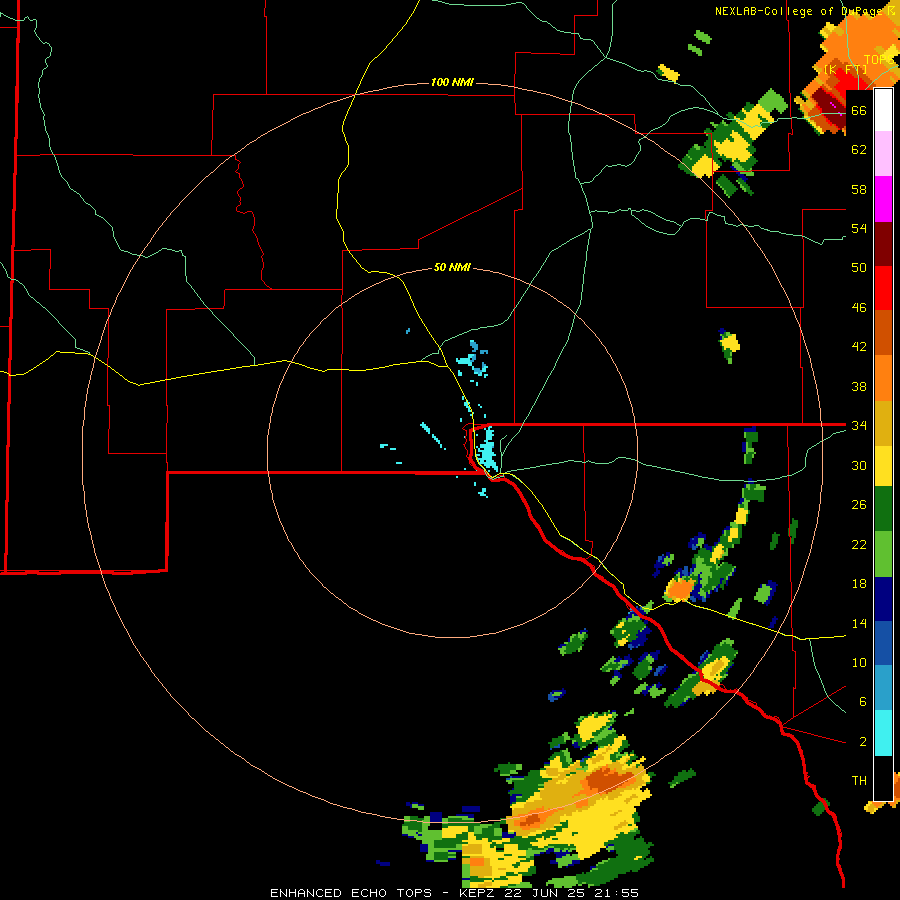This screenshot has width=900, height=900.
Task: Click the navy blue legend swatch
Action: pos(883,599)
